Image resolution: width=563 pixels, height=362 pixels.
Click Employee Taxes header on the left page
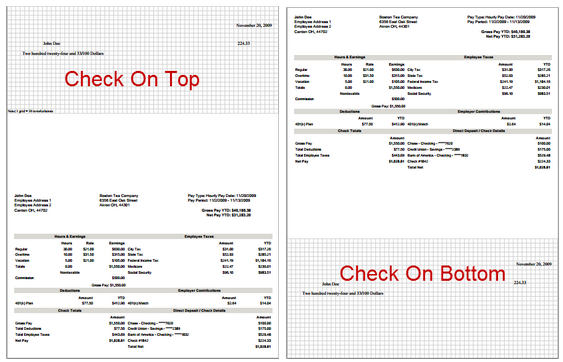(x=199, y=236)
